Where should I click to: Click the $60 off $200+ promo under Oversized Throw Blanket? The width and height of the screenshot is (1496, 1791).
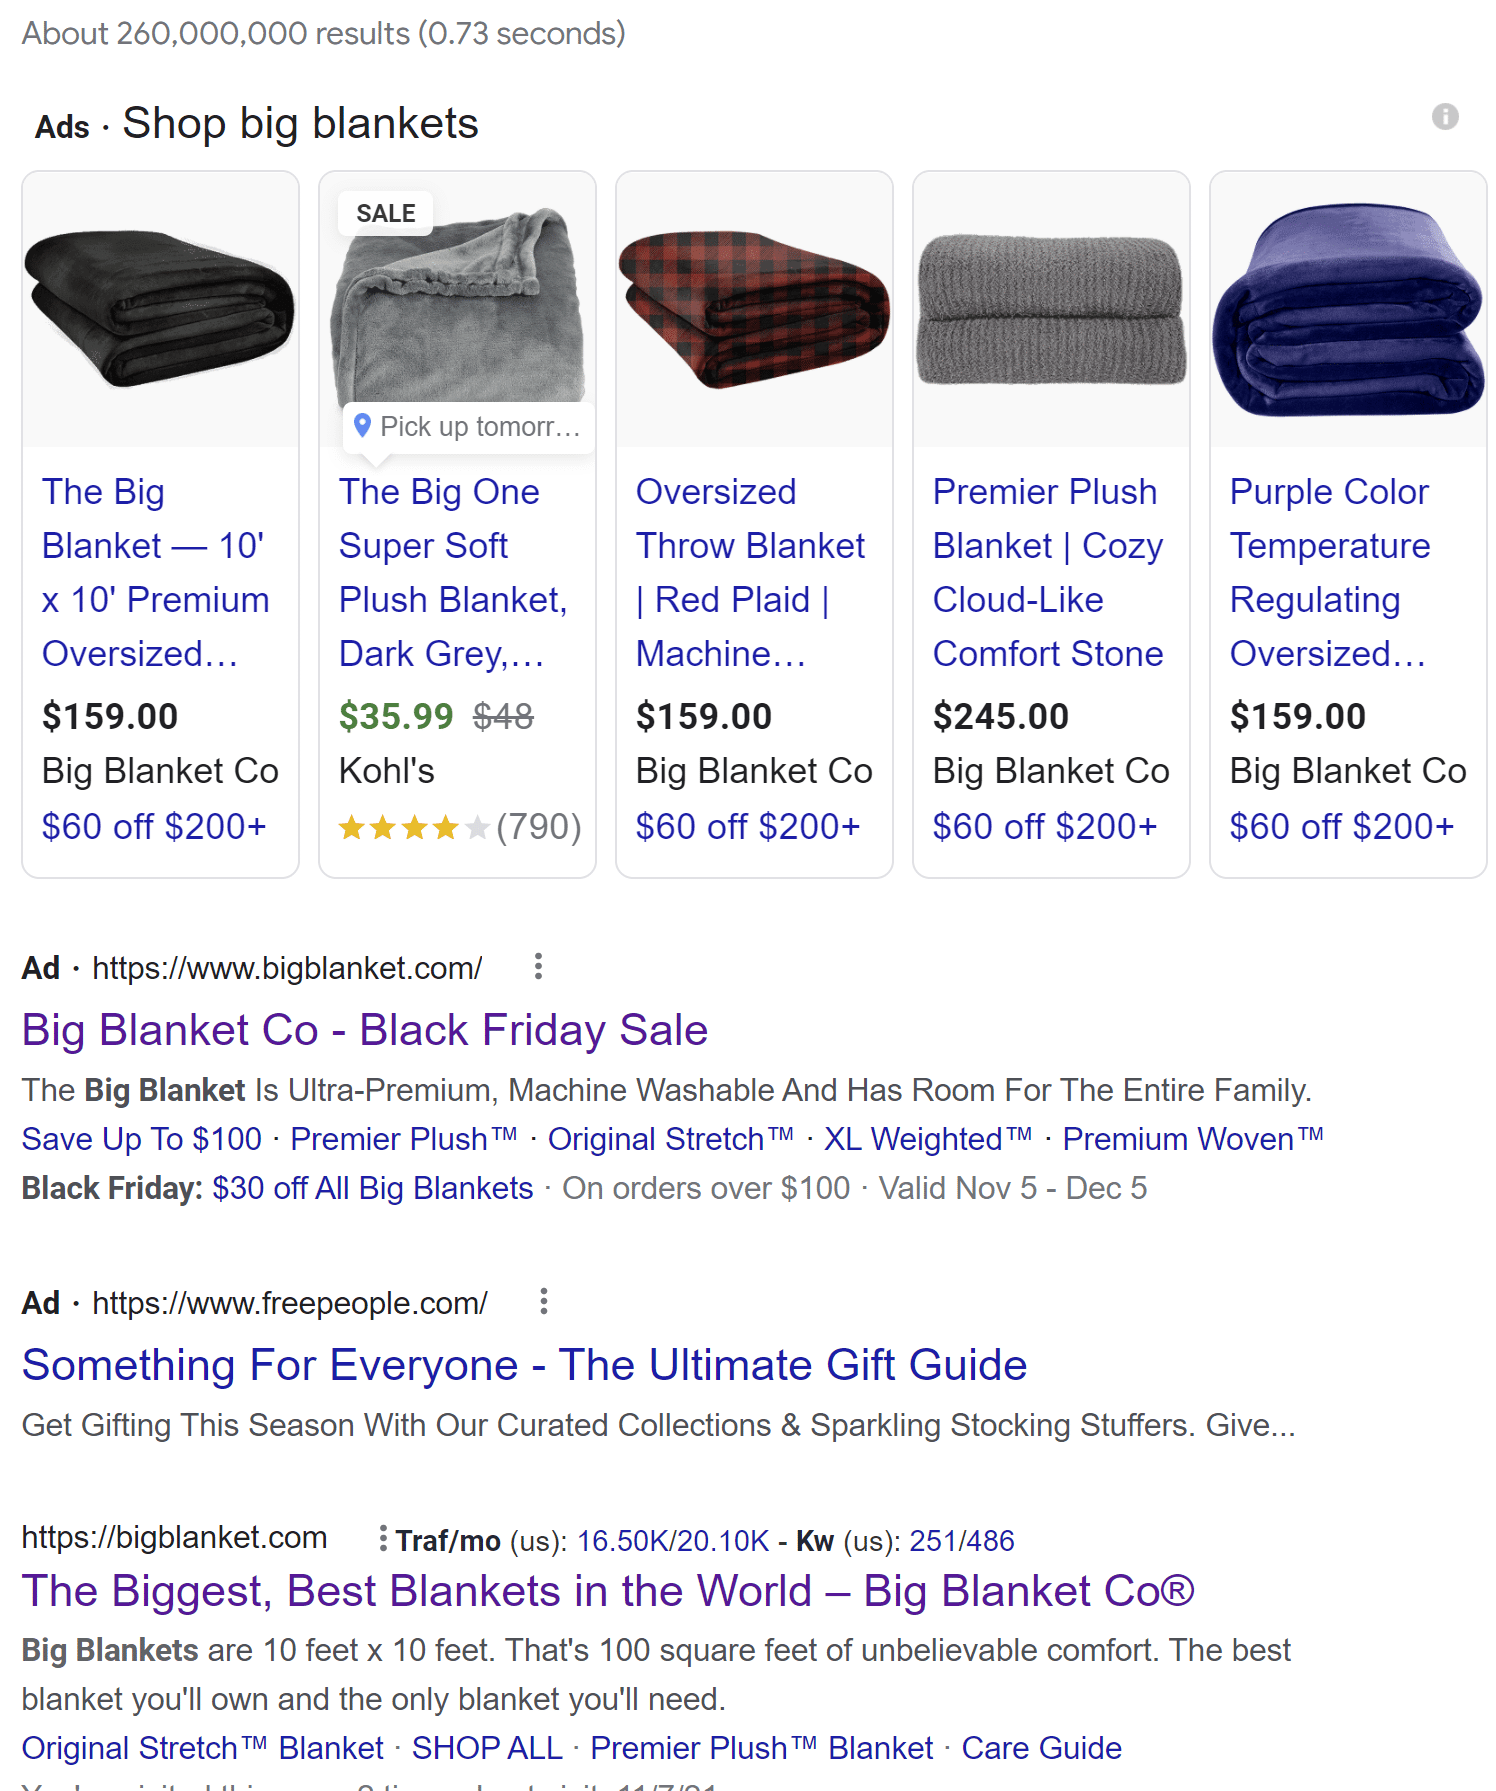click(750, 826)
